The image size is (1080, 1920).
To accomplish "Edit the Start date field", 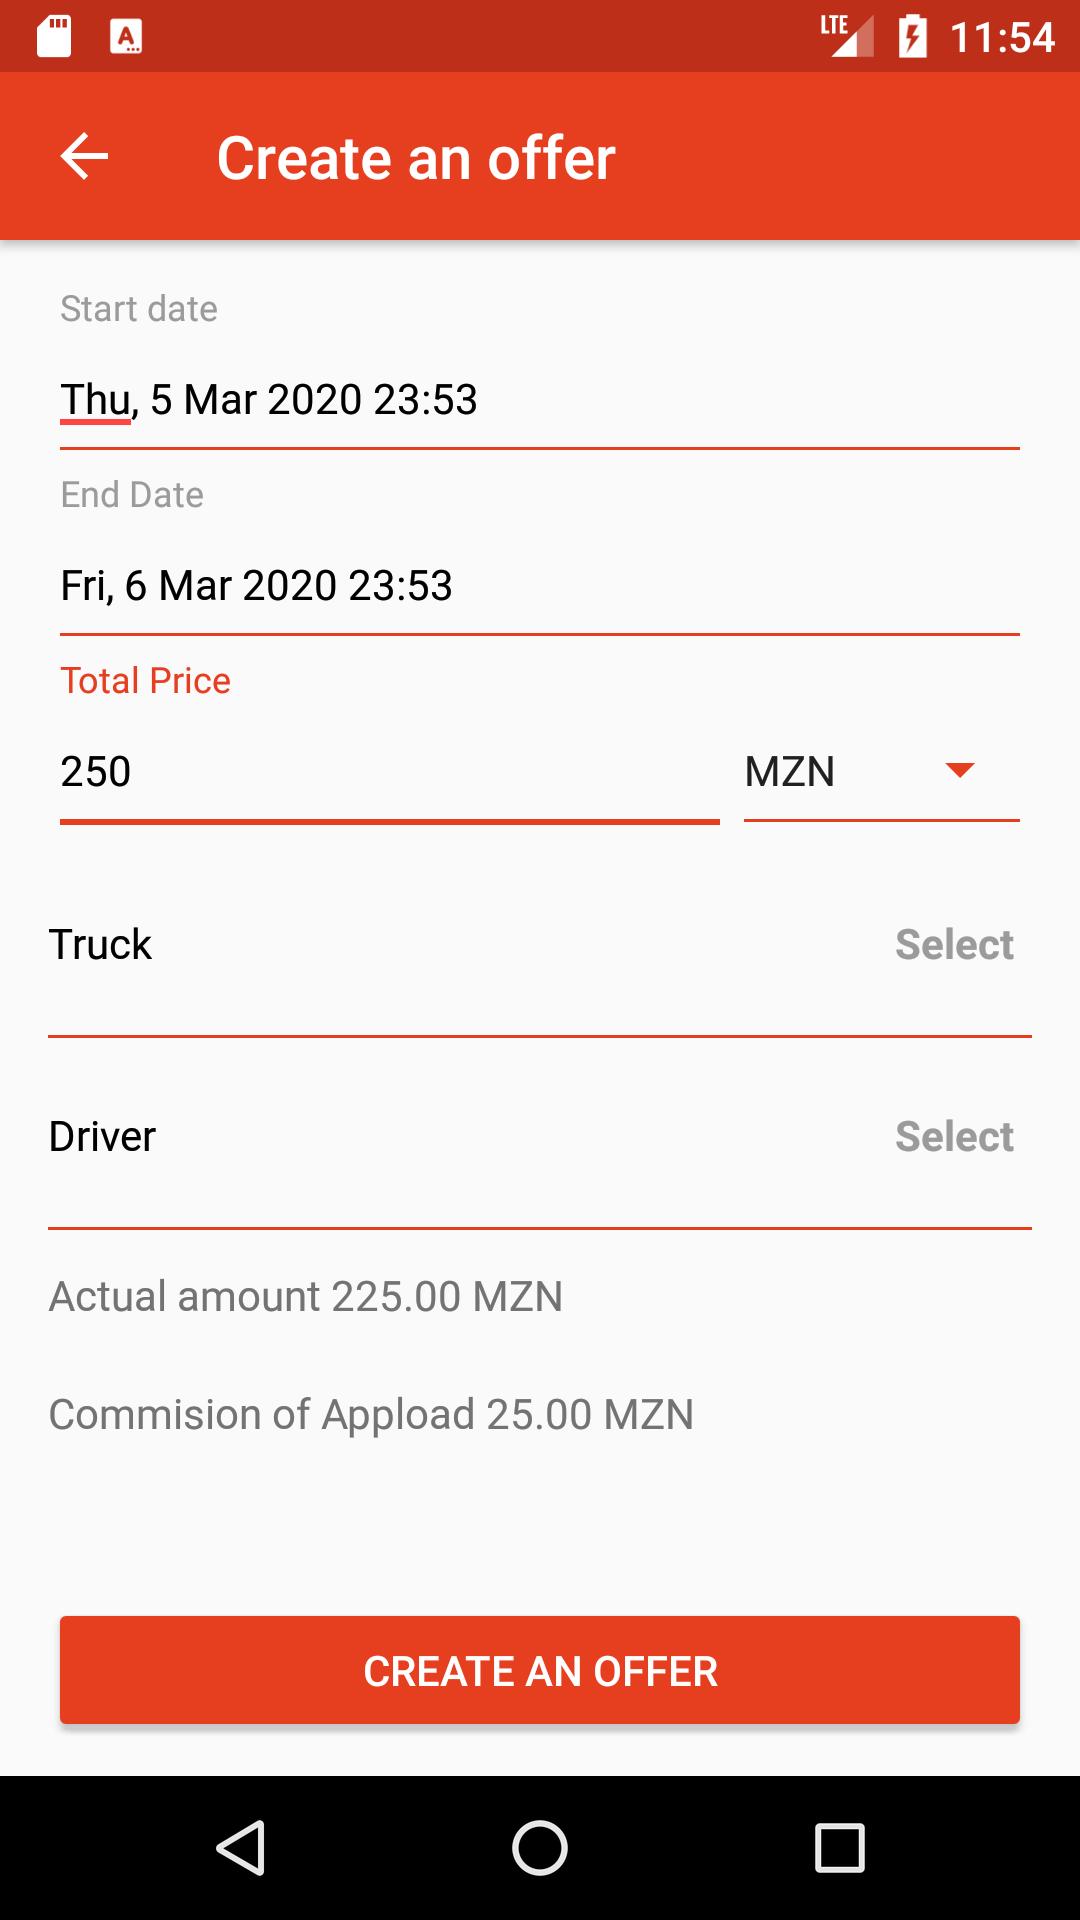I will tap(540, 400).
